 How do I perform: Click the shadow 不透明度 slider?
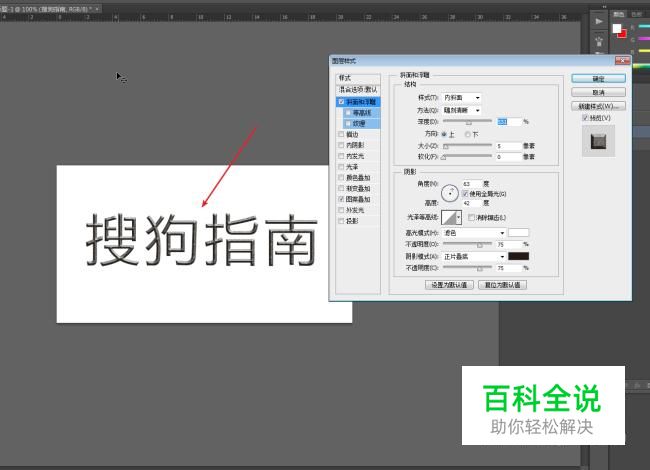point(467,268)
